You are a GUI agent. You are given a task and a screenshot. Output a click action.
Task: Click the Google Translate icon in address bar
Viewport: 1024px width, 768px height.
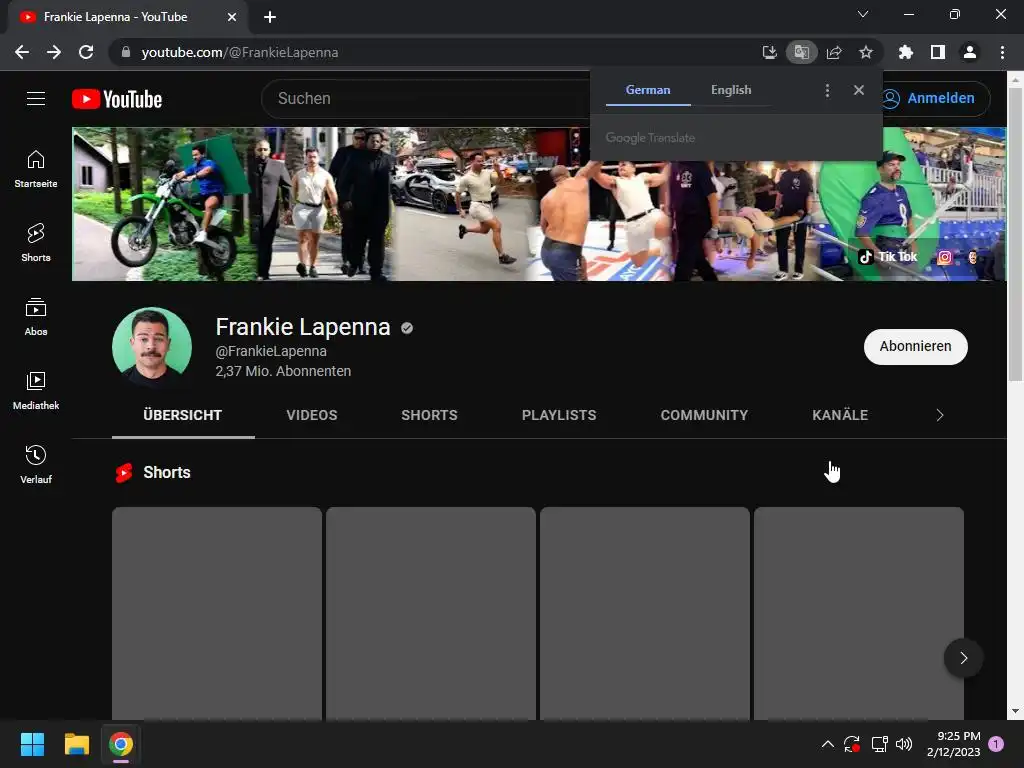801,52
